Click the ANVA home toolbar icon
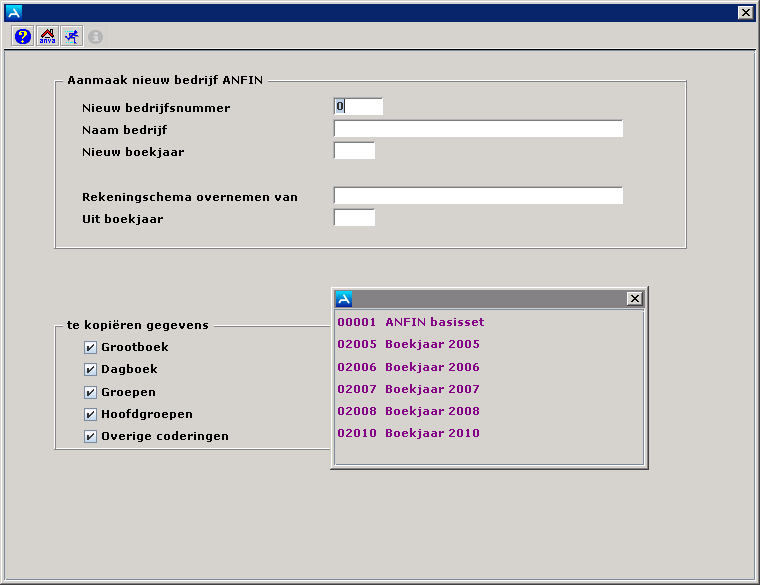The image size is (760, 585). click(x=47, y=36)
